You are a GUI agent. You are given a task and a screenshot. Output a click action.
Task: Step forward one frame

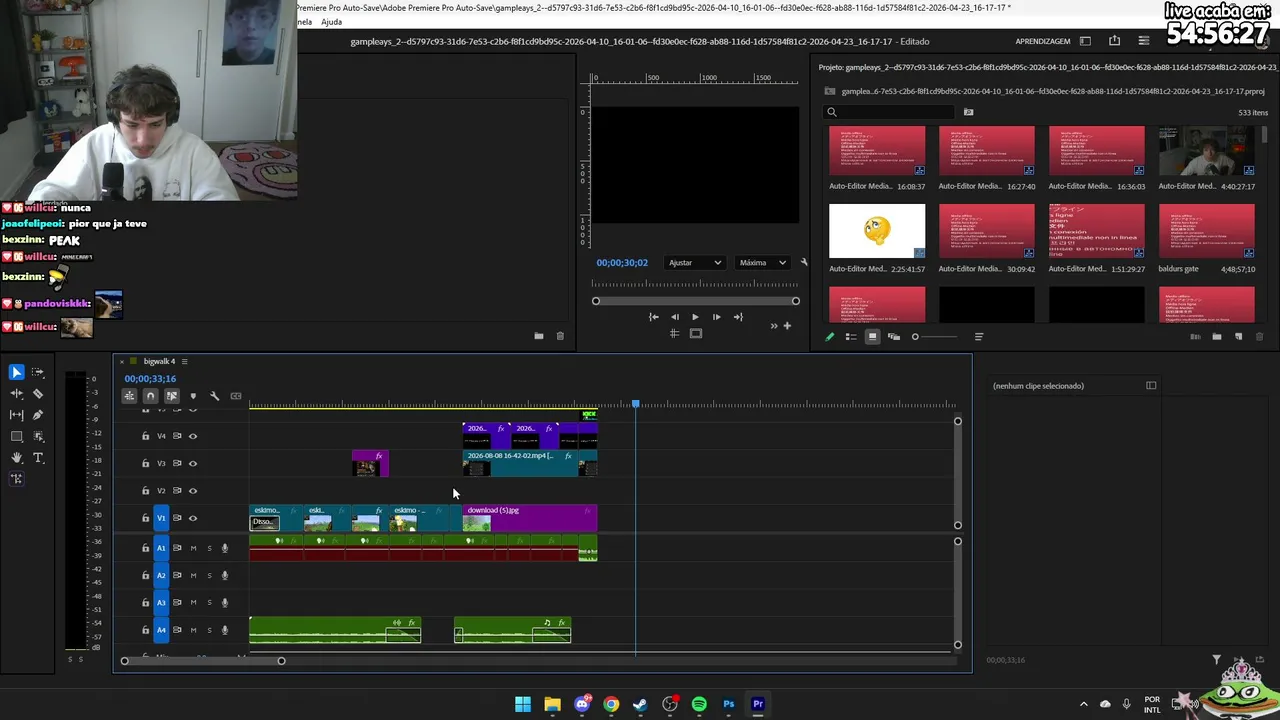click(716, 317)
